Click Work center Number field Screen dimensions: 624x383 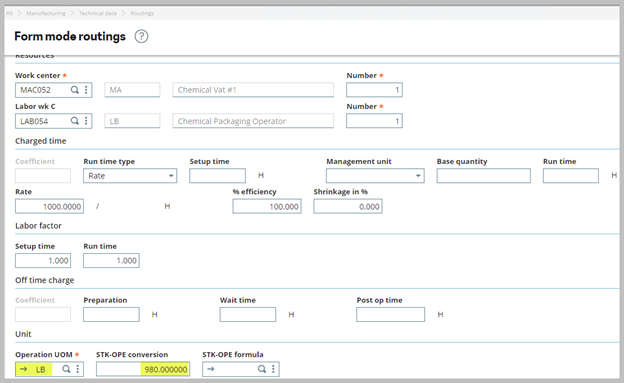tap(374, 90)
